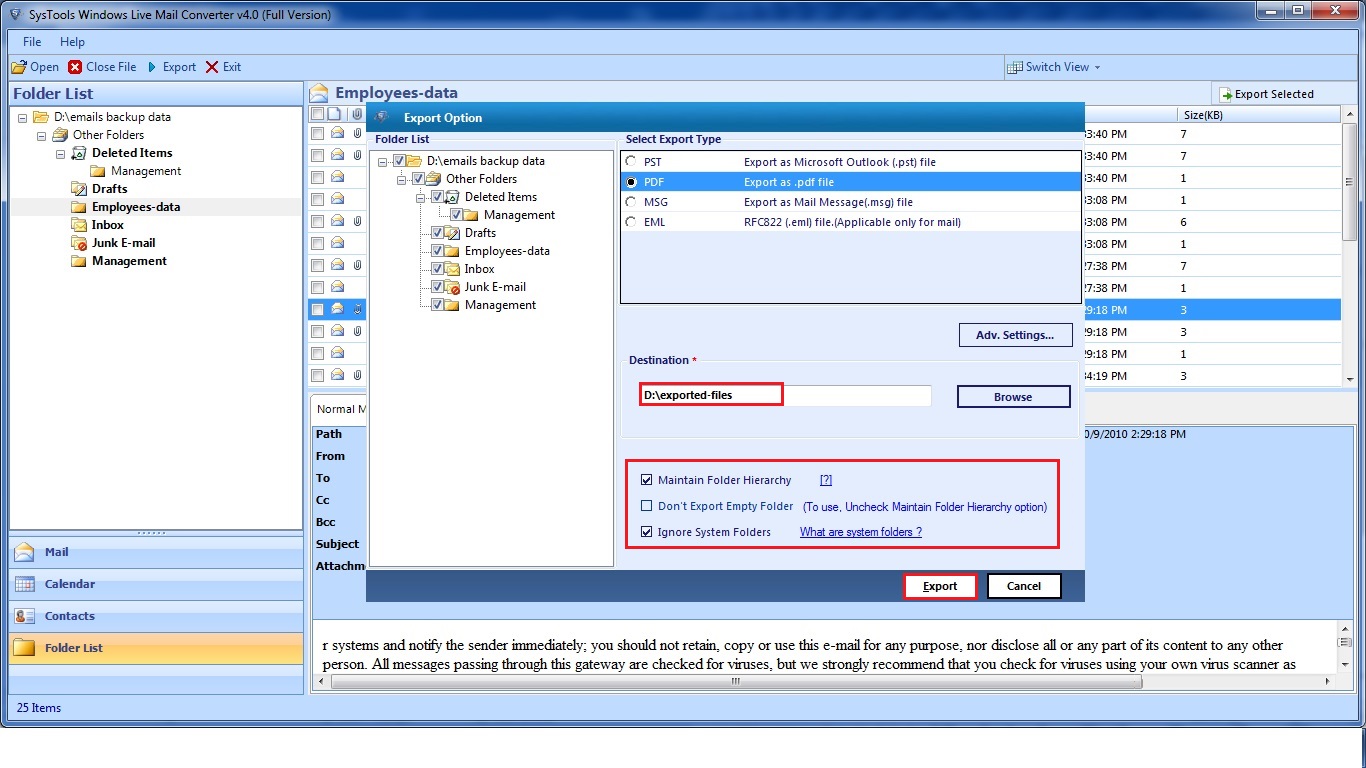Open the Help menu
Screen dimensions: 1366x768
[72, 42]
